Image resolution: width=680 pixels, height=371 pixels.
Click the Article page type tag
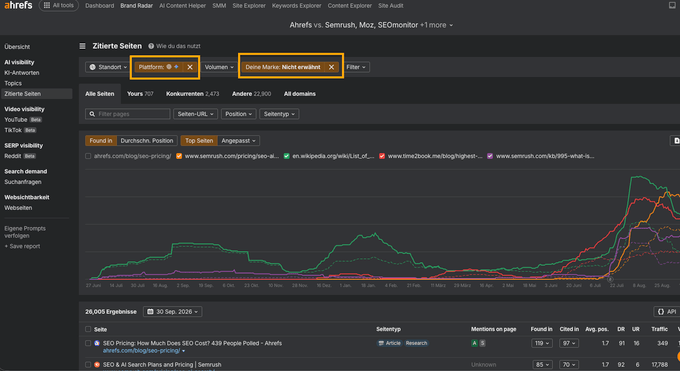click(389, 343)
